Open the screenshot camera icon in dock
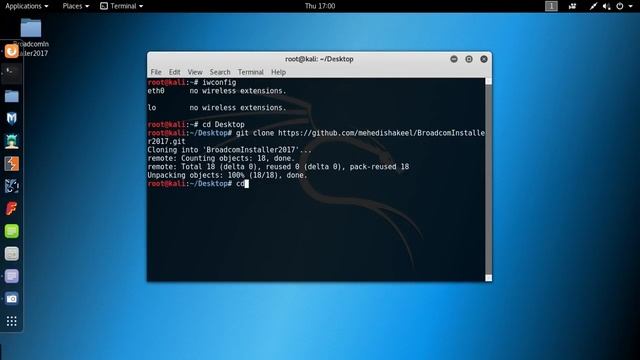 (x=11, y=299)
